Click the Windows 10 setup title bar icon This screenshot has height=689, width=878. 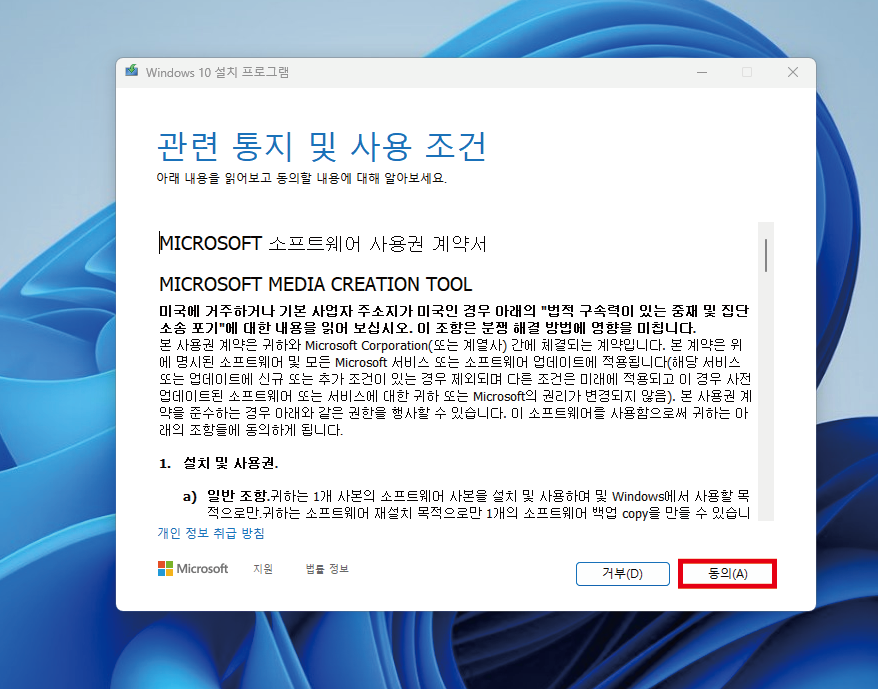coord(132,71)
